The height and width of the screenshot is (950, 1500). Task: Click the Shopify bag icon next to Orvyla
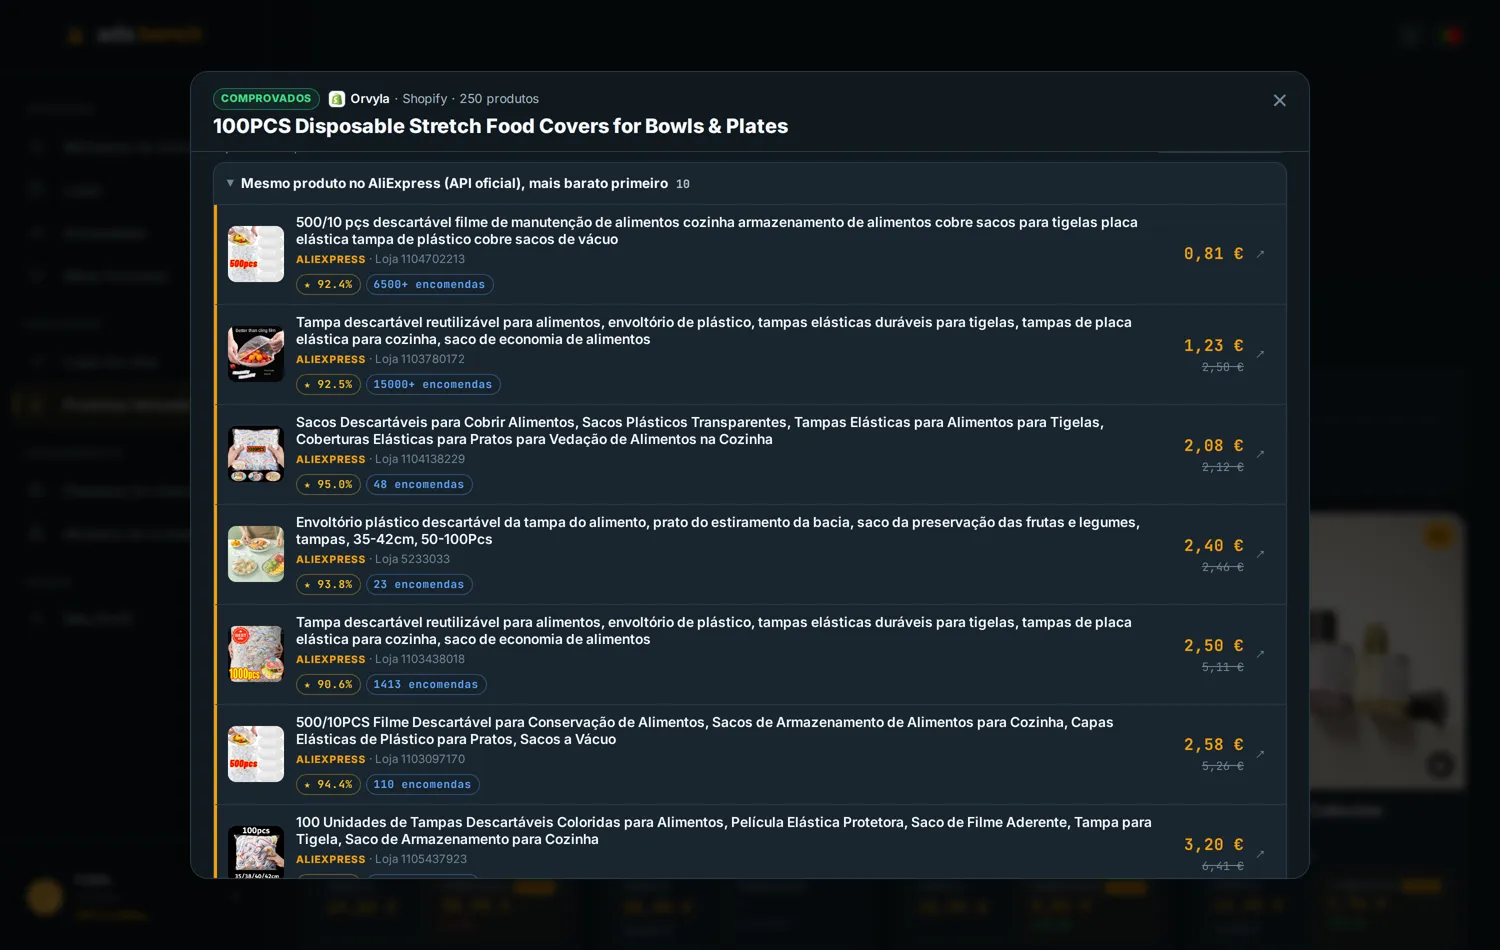pyautogui.click(x=337, y=99)
